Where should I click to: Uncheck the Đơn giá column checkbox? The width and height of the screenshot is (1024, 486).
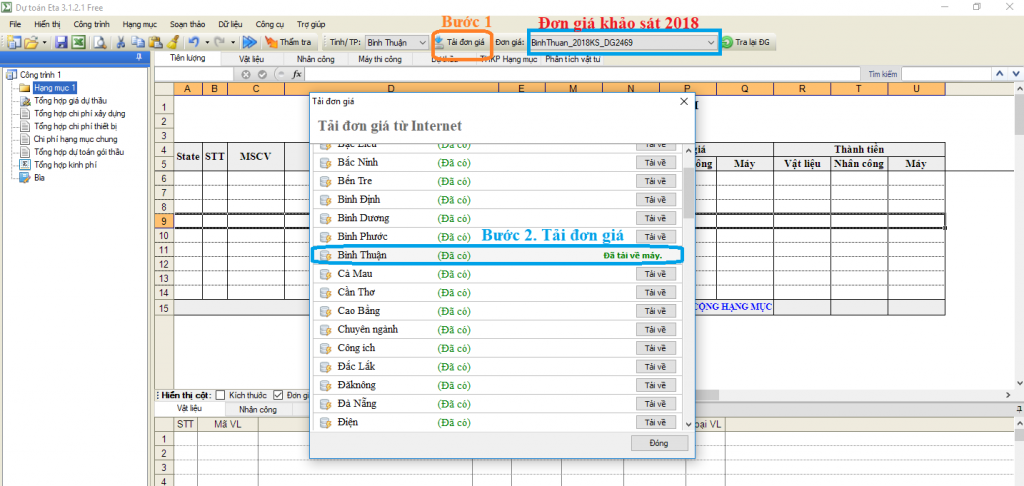pyautogui.click(x=278, y=394)
